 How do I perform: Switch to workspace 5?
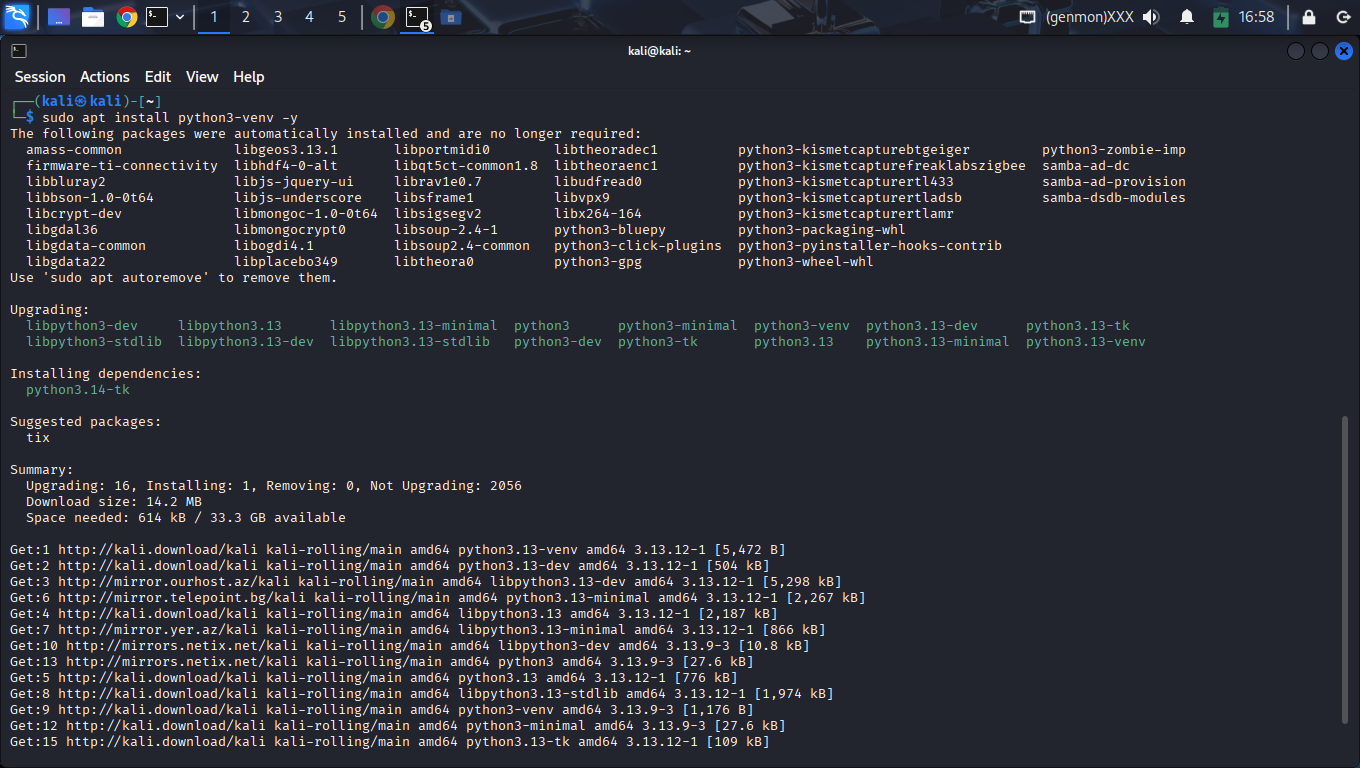342,17
